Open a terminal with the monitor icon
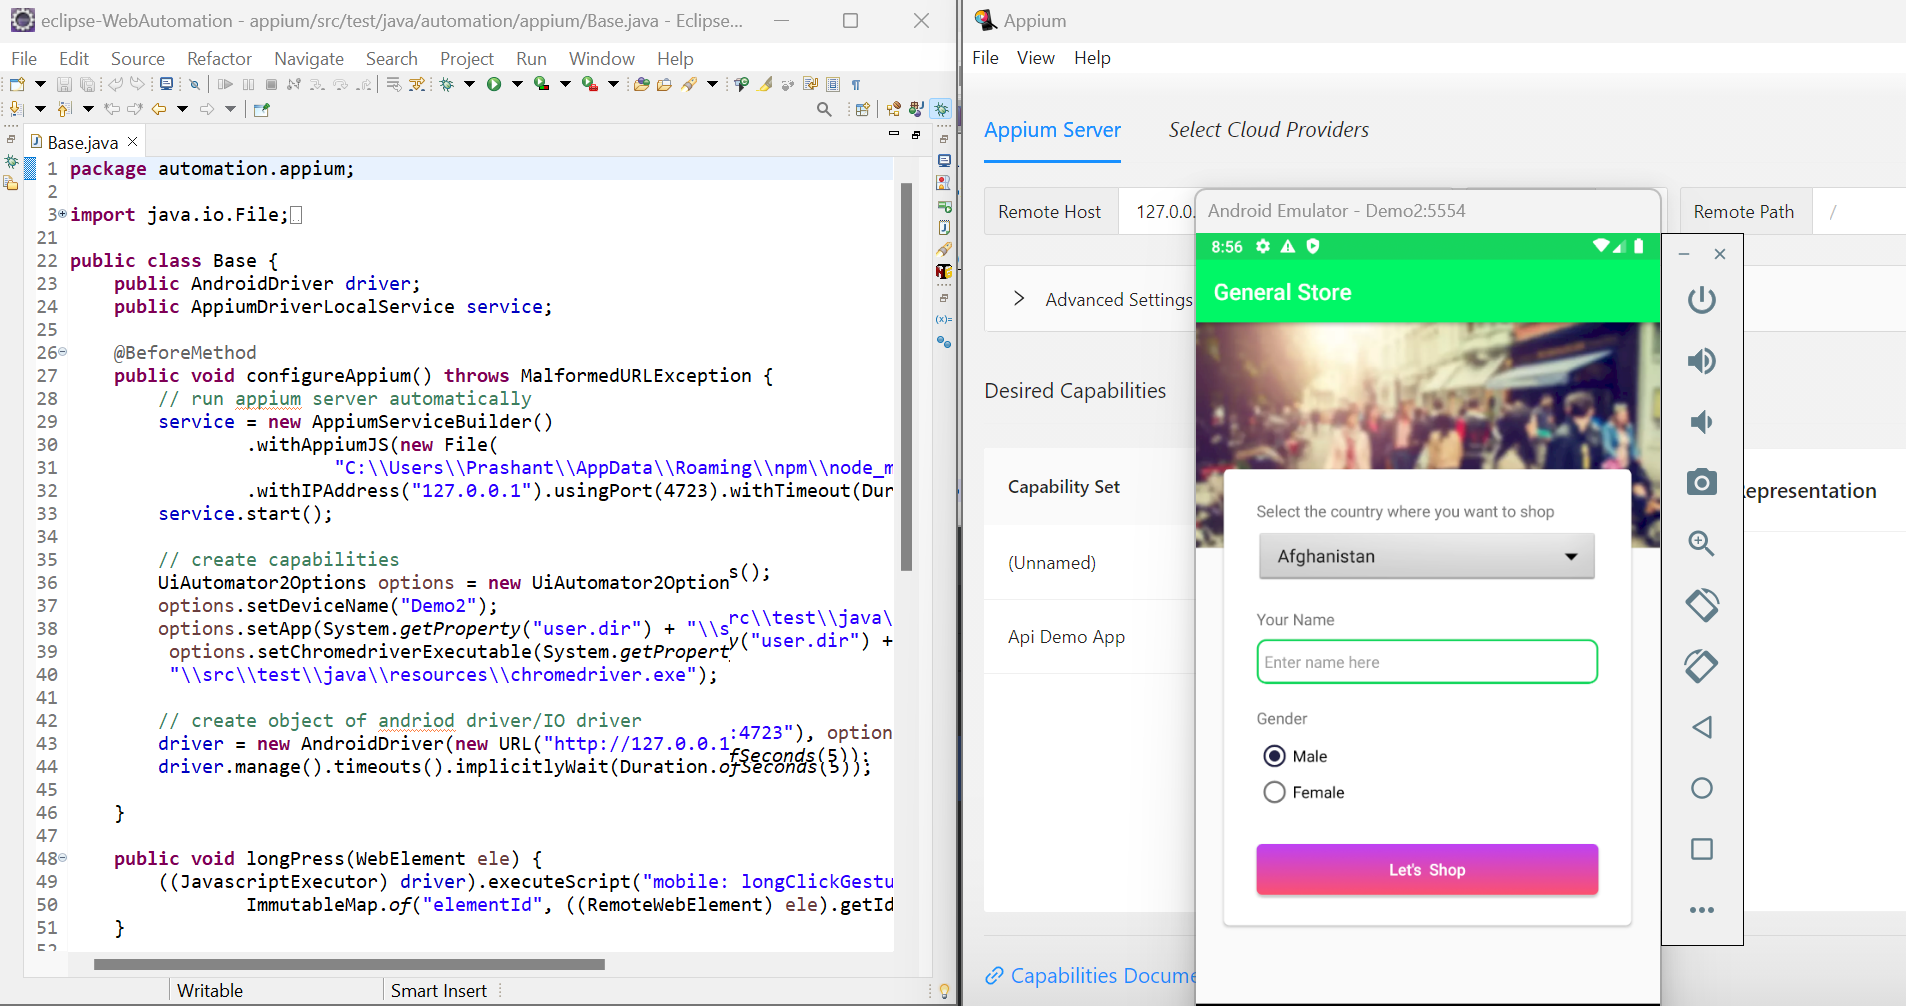 tap(166, 84)
